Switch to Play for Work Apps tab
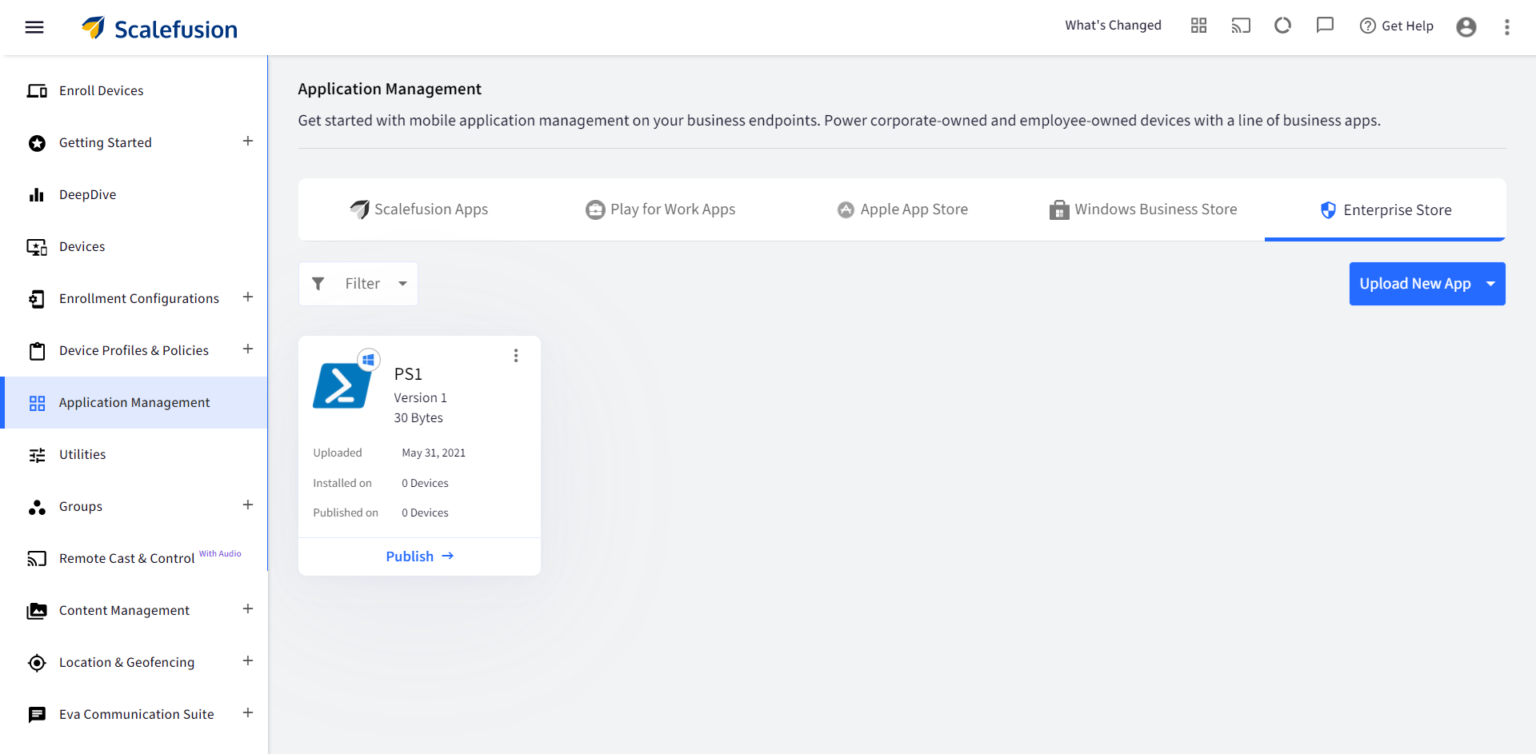 (x=660, y=210)
